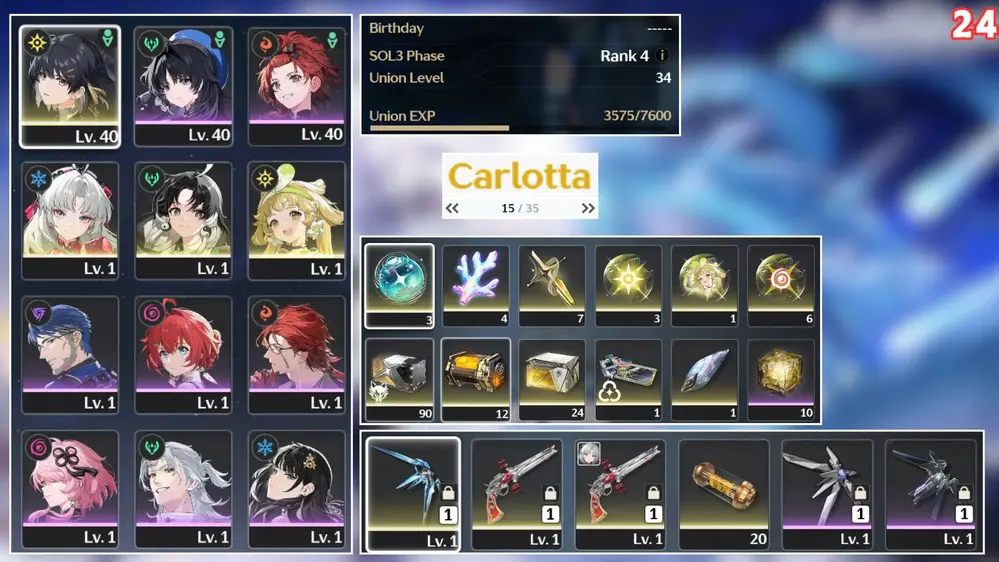Select the golden chest item with count 12

click(476, 380)
